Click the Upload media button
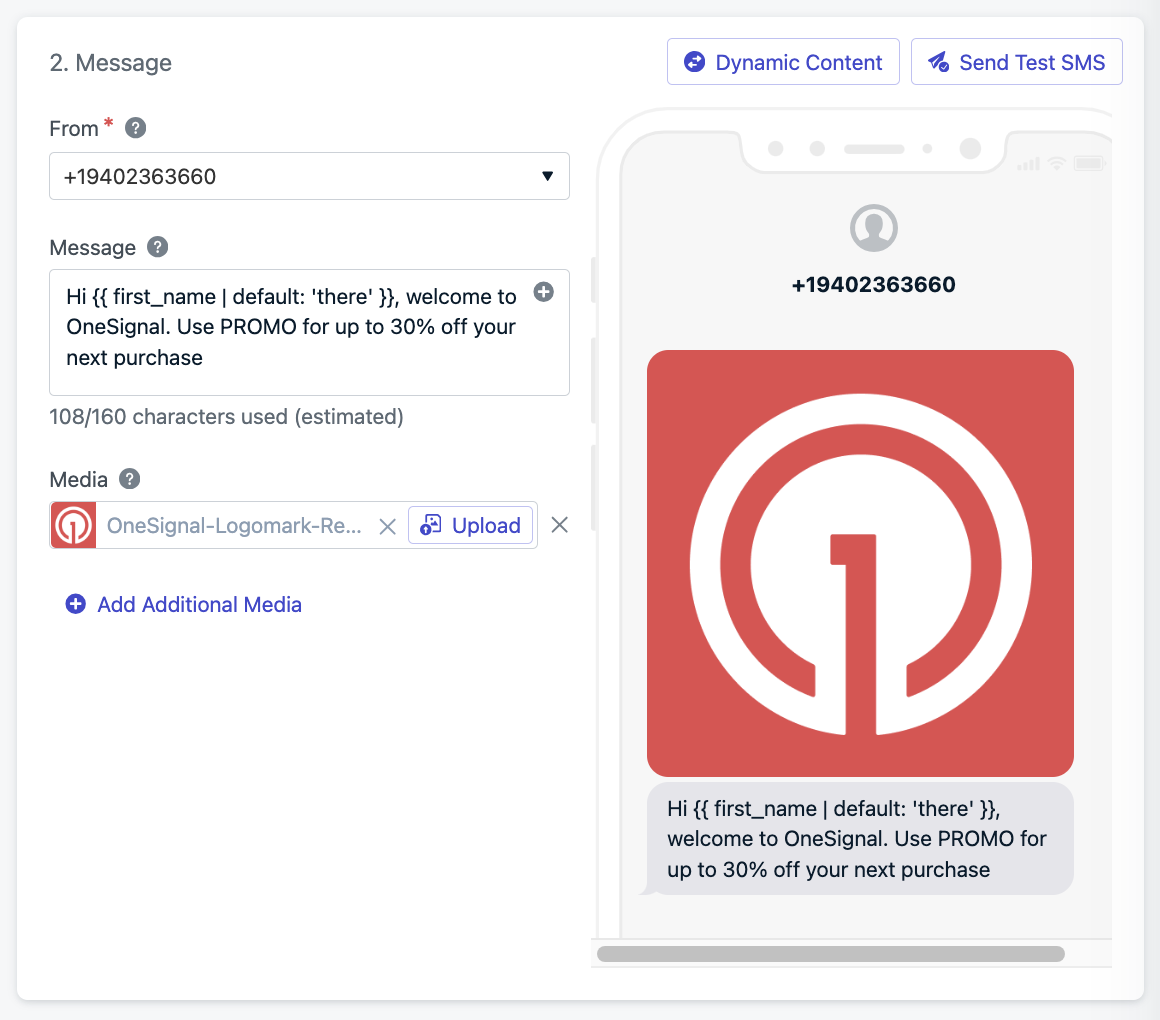This screenshot has width=1160, height=1020. [x=471, y=525]
